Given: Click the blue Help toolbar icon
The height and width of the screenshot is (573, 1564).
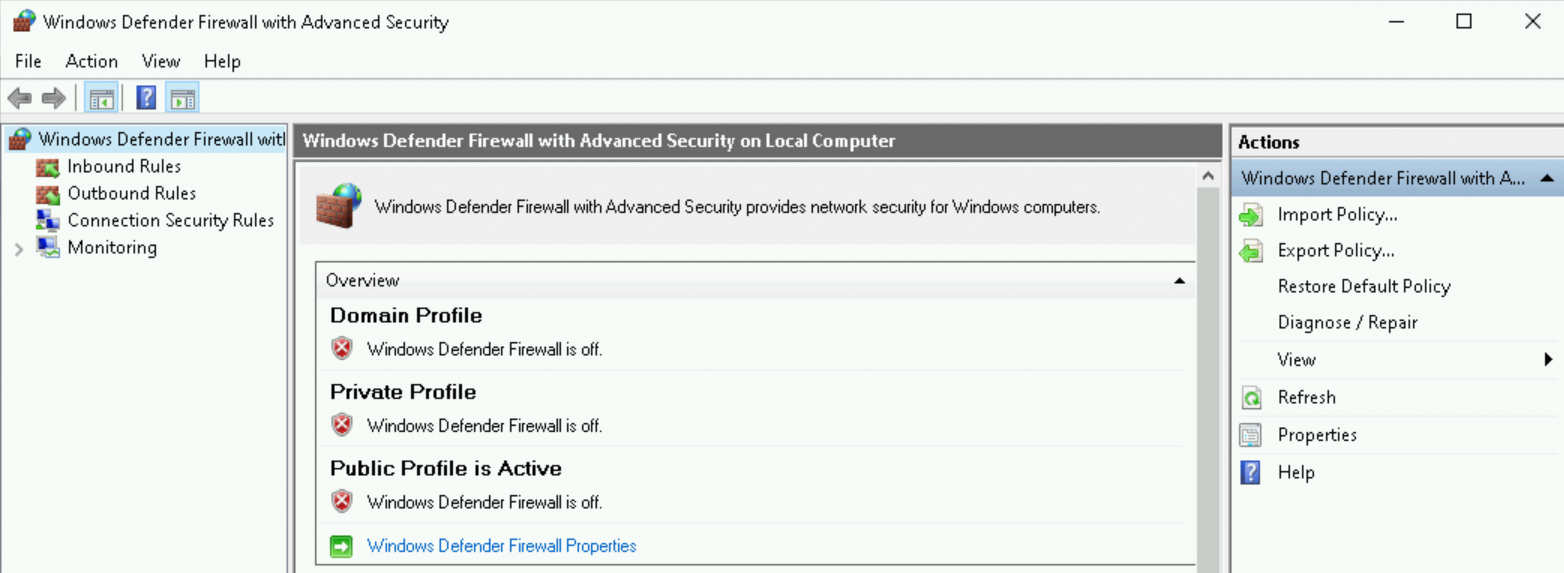Looking at the screenshot, I should point(146,98).
